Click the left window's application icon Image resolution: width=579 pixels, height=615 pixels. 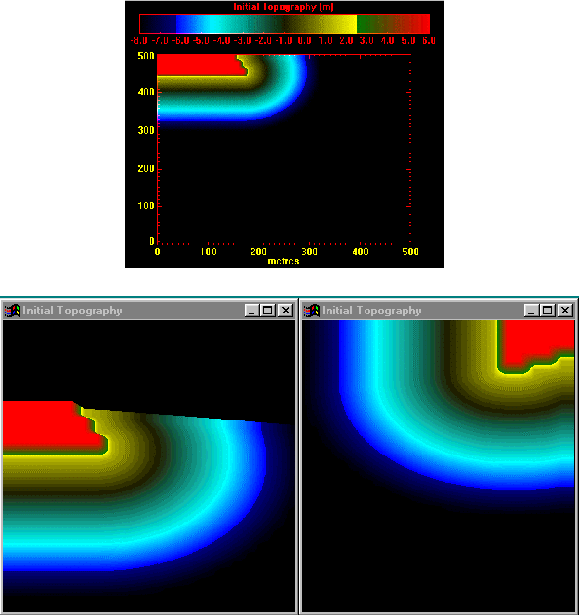[12, 311]
